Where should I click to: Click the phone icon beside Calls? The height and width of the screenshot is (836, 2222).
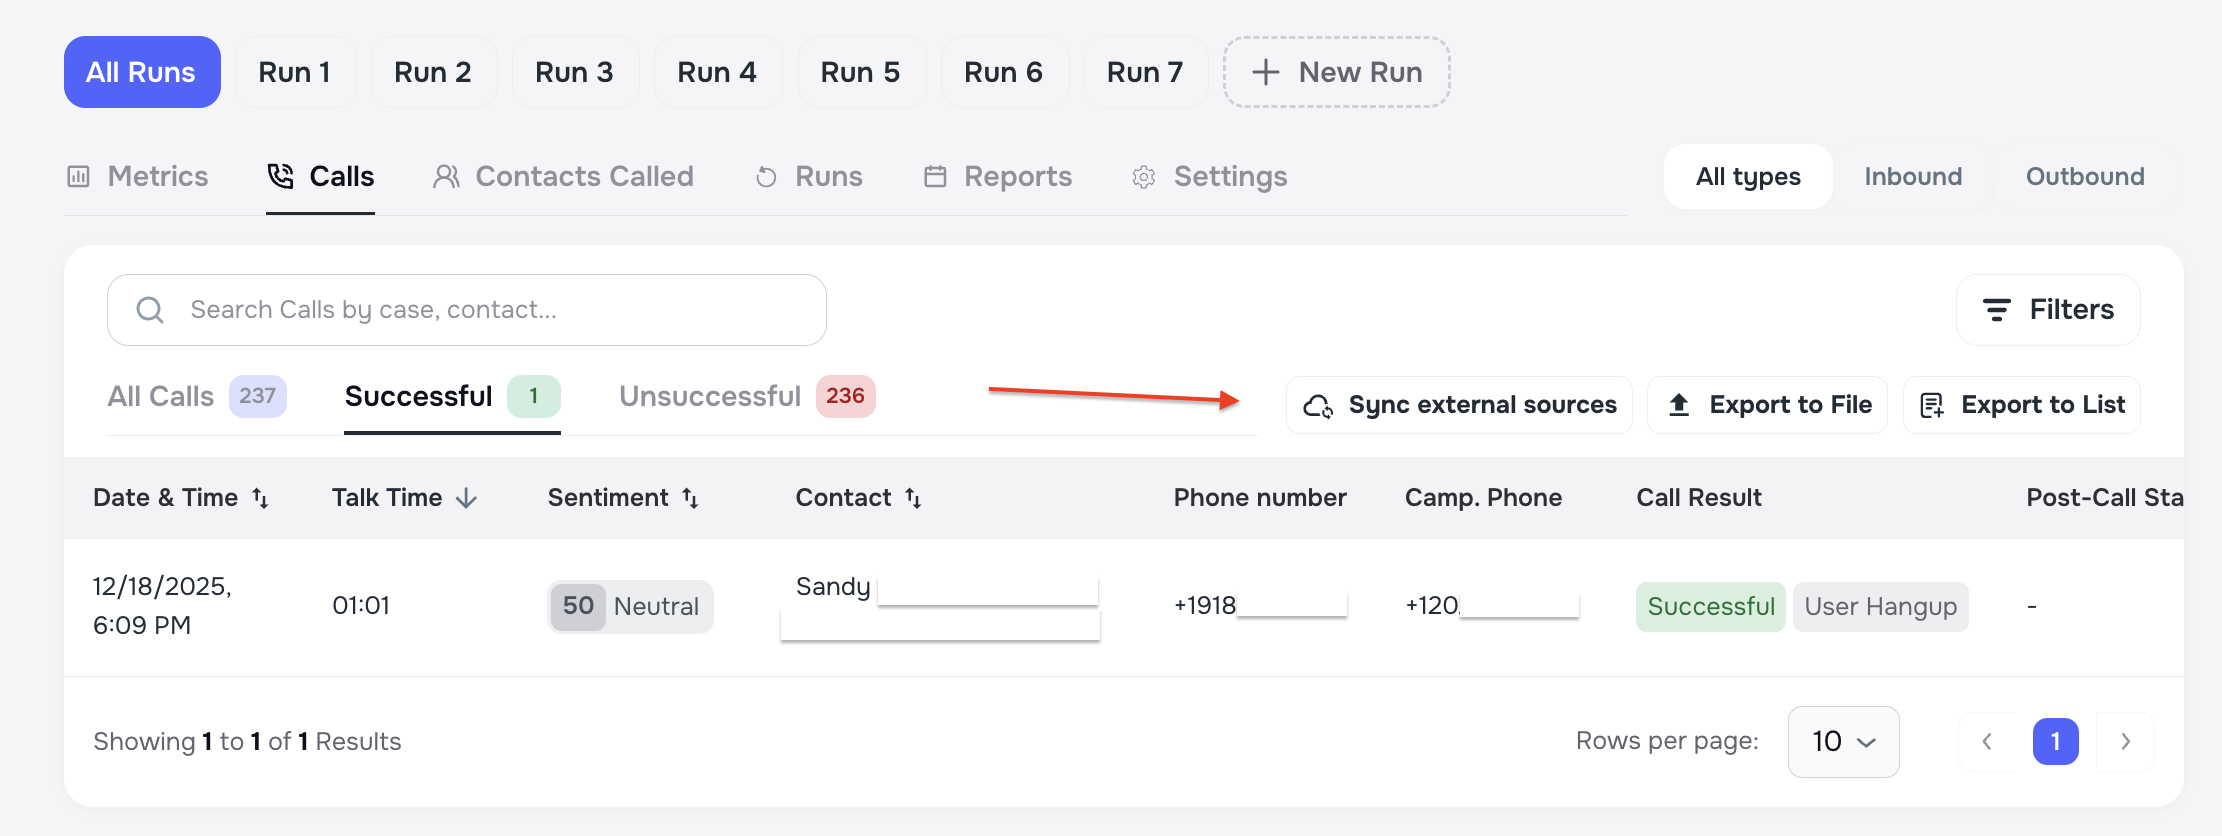click(281, 175)
